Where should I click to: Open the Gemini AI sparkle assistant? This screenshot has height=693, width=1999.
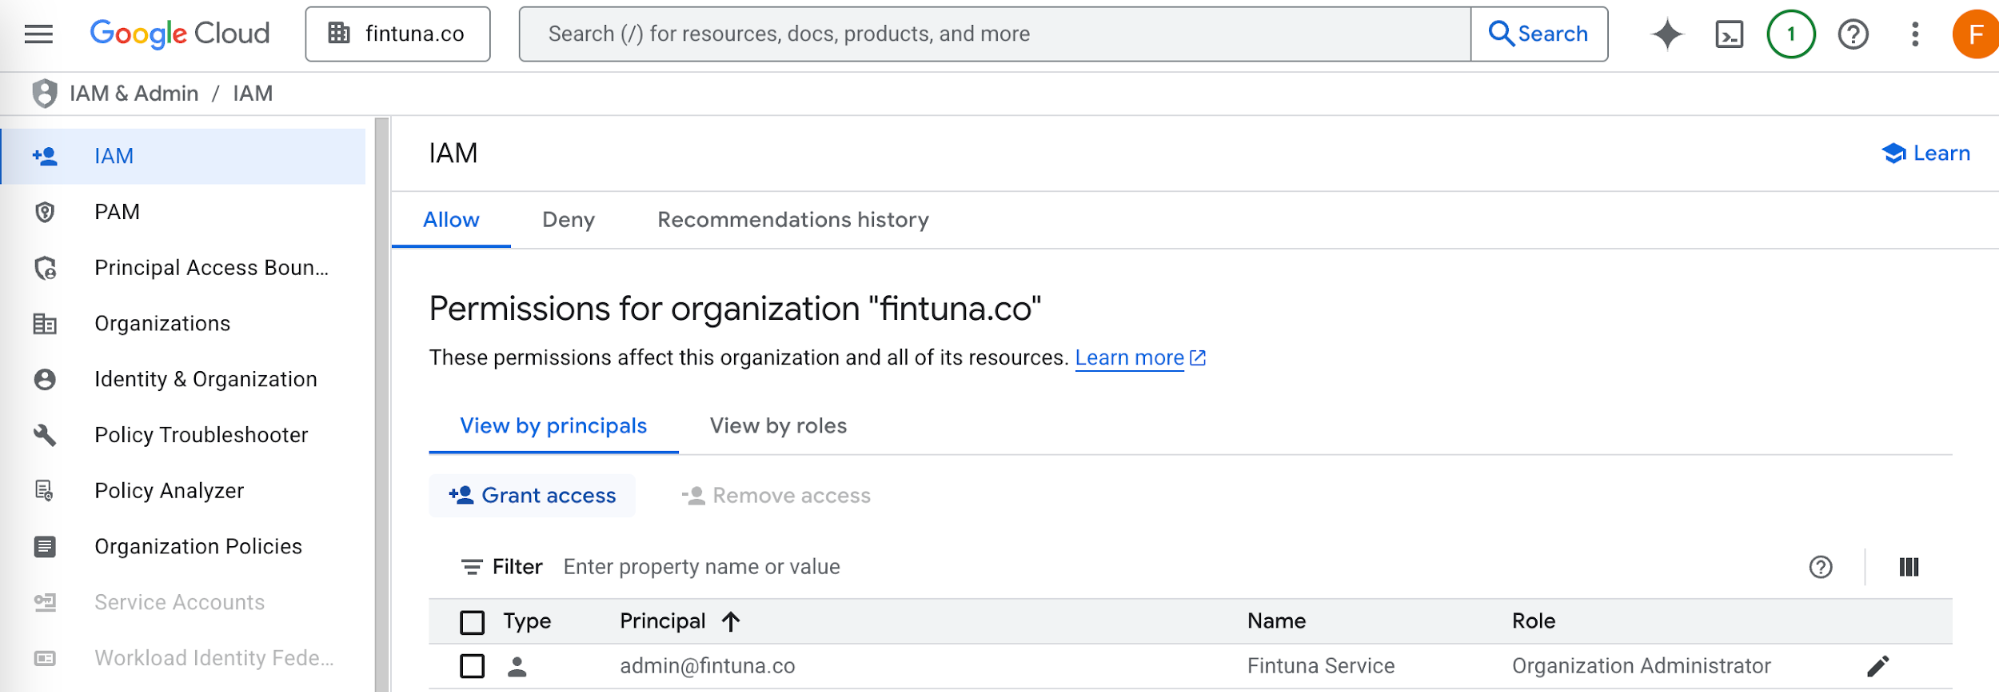click(1667, 34)
